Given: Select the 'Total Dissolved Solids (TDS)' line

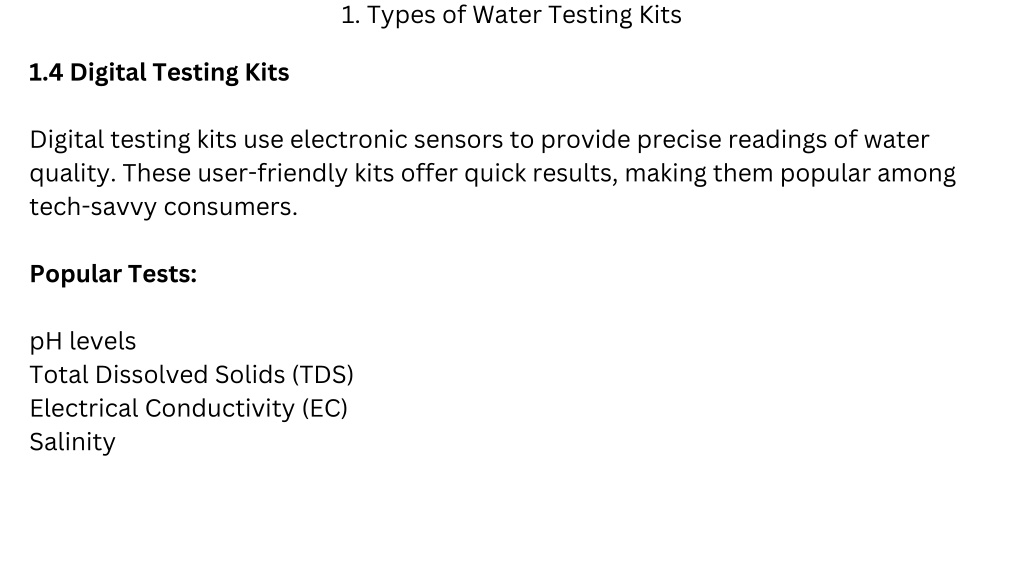Looking at the screenshot, I should tap(191, 375).
